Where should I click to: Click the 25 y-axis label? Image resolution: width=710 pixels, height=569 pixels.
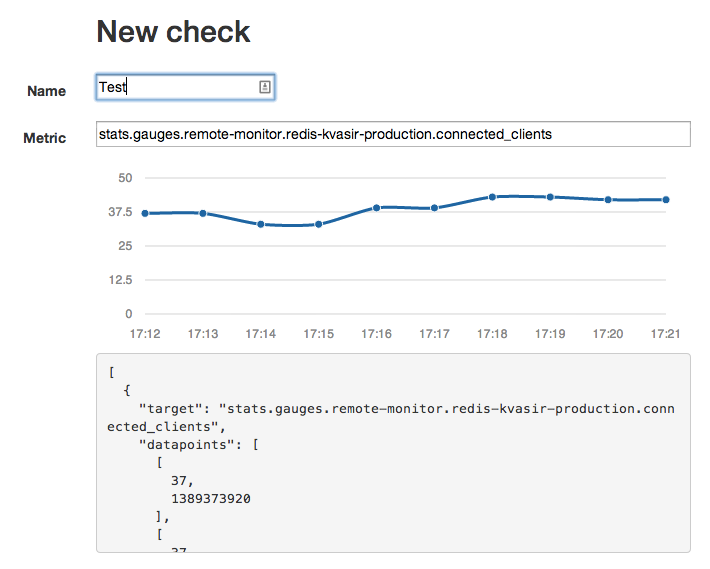tap(125, 246)
